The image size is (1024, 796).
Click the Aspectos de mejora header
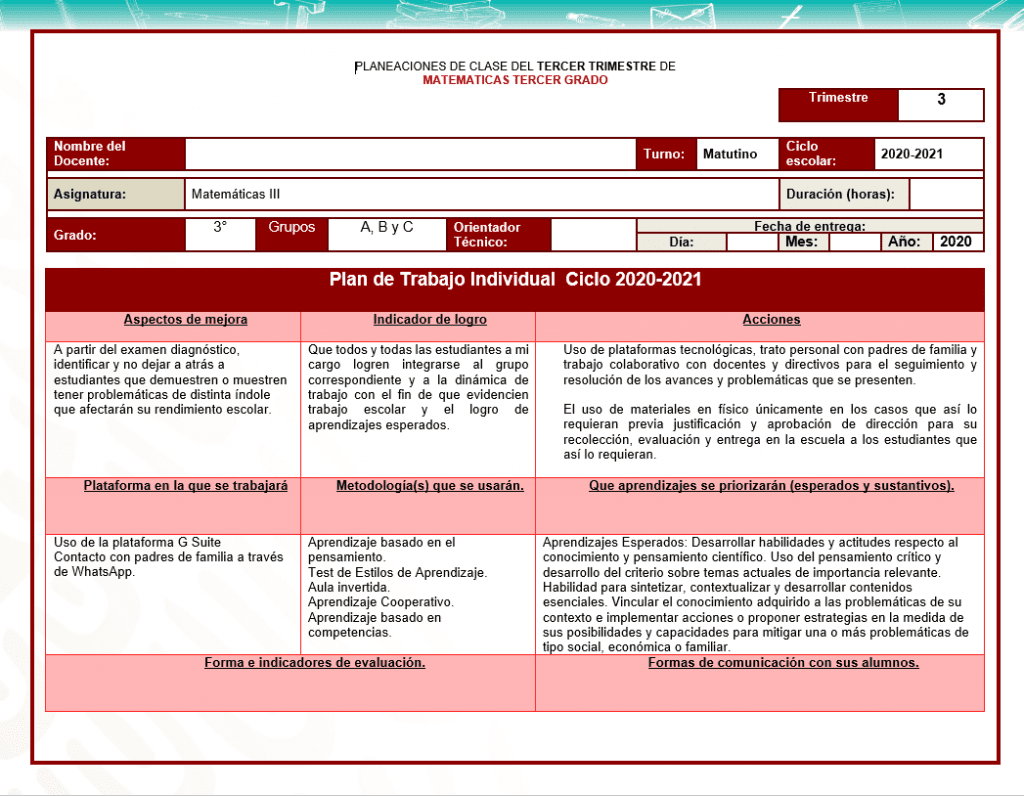point(185,320)
